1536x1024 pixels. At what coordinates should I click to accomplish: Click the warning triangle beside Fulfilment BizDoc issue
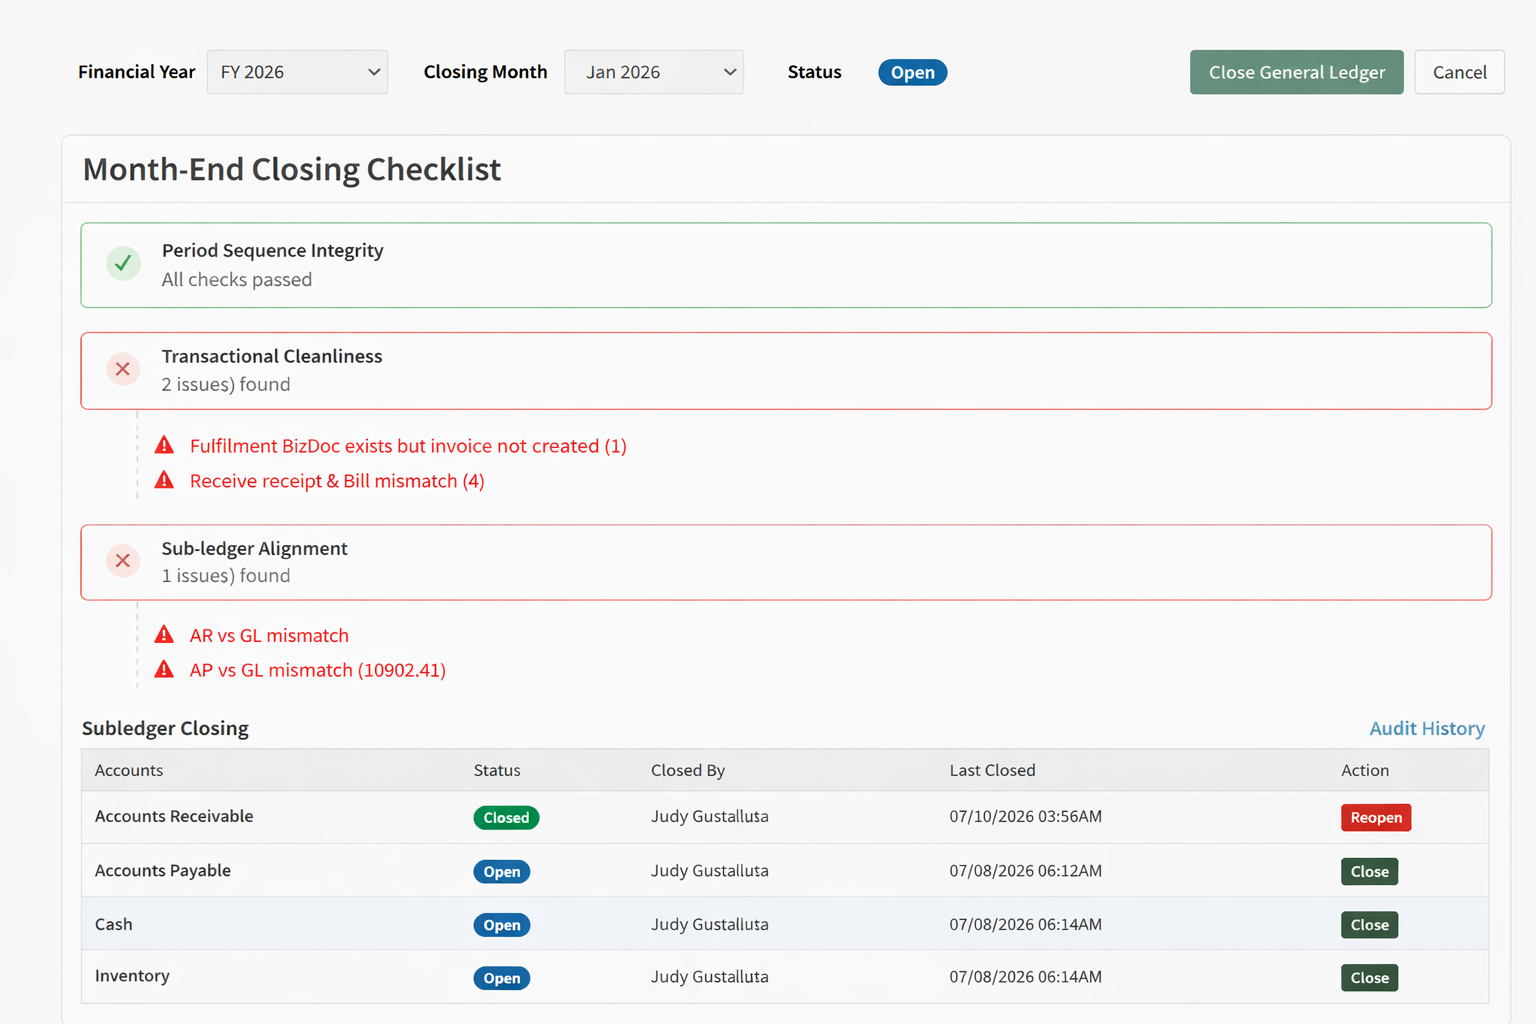(x=164, y=445)
